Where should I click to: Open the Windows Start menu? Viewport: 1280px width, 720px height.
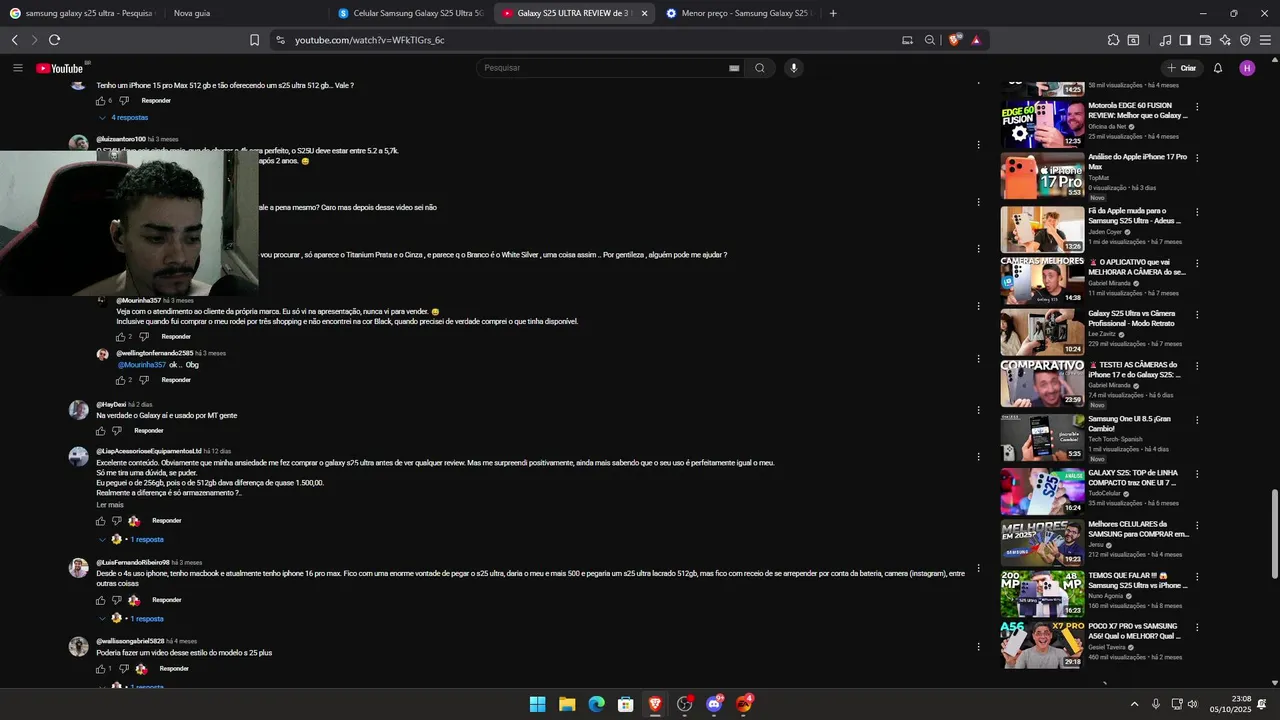(x=537, y=704)
